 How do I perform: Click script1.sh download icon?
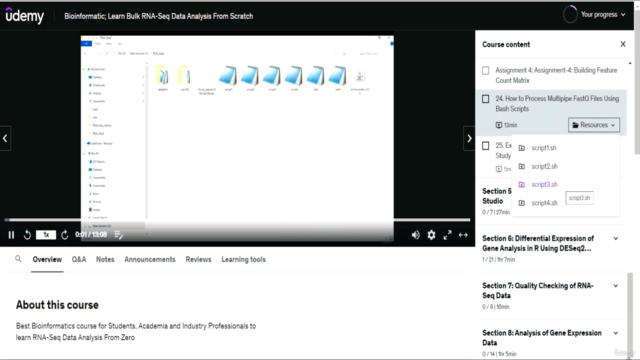pyautogui.click(x=522, y=148)
